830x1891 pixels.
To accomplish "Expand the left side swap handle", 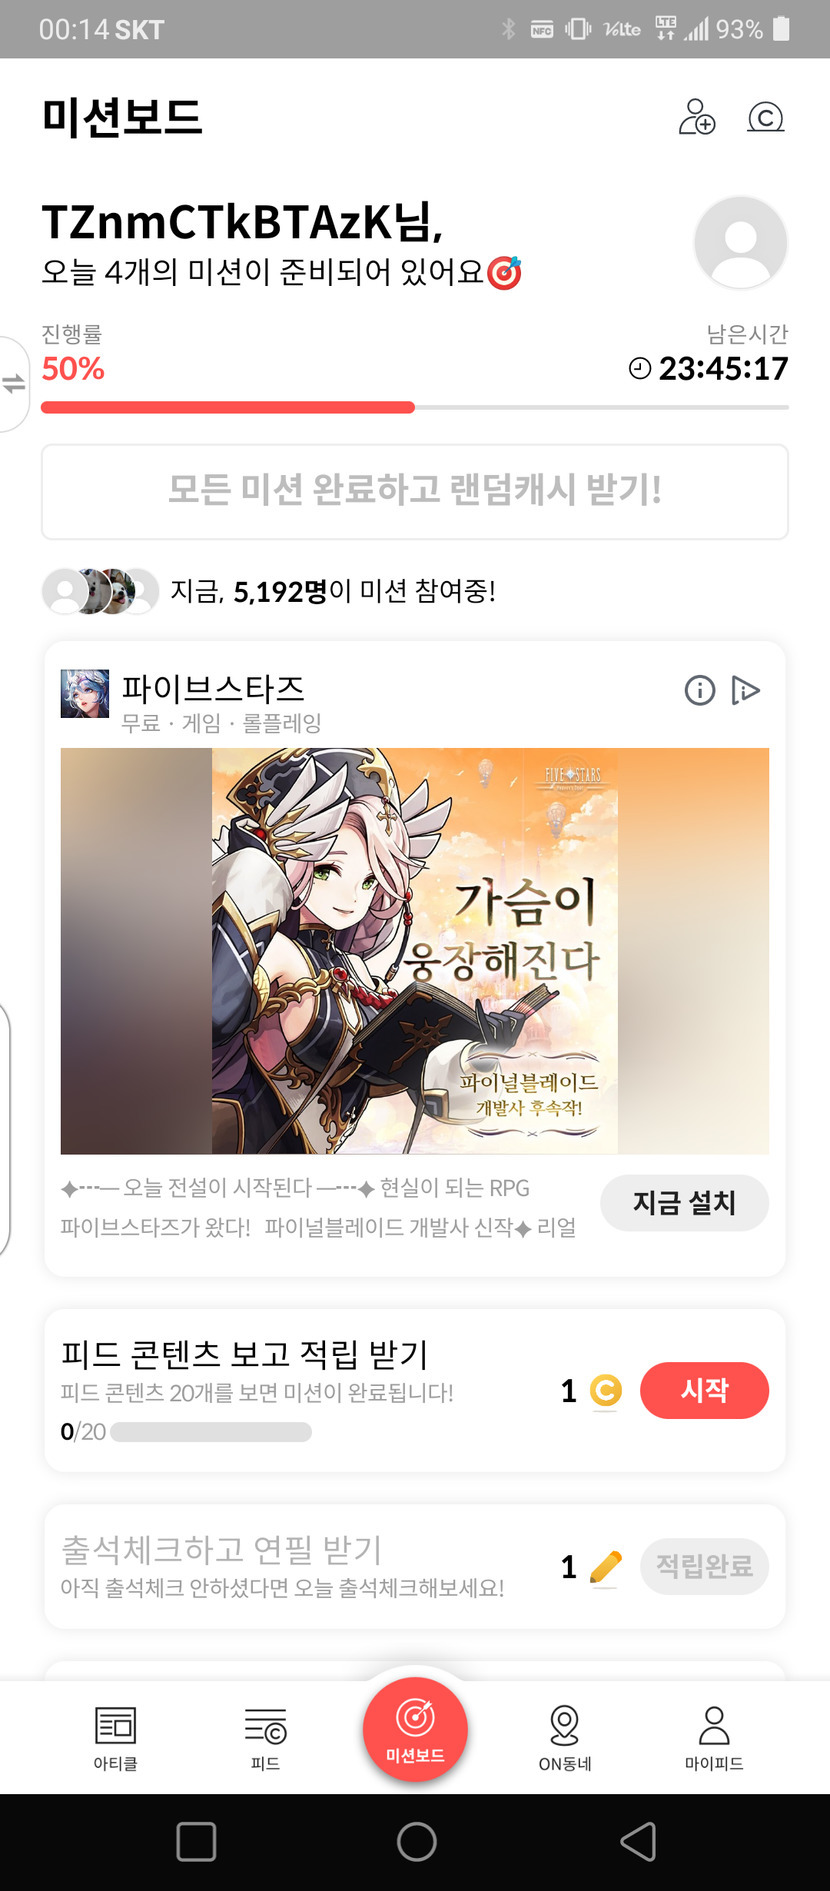I will coord(14,384).
